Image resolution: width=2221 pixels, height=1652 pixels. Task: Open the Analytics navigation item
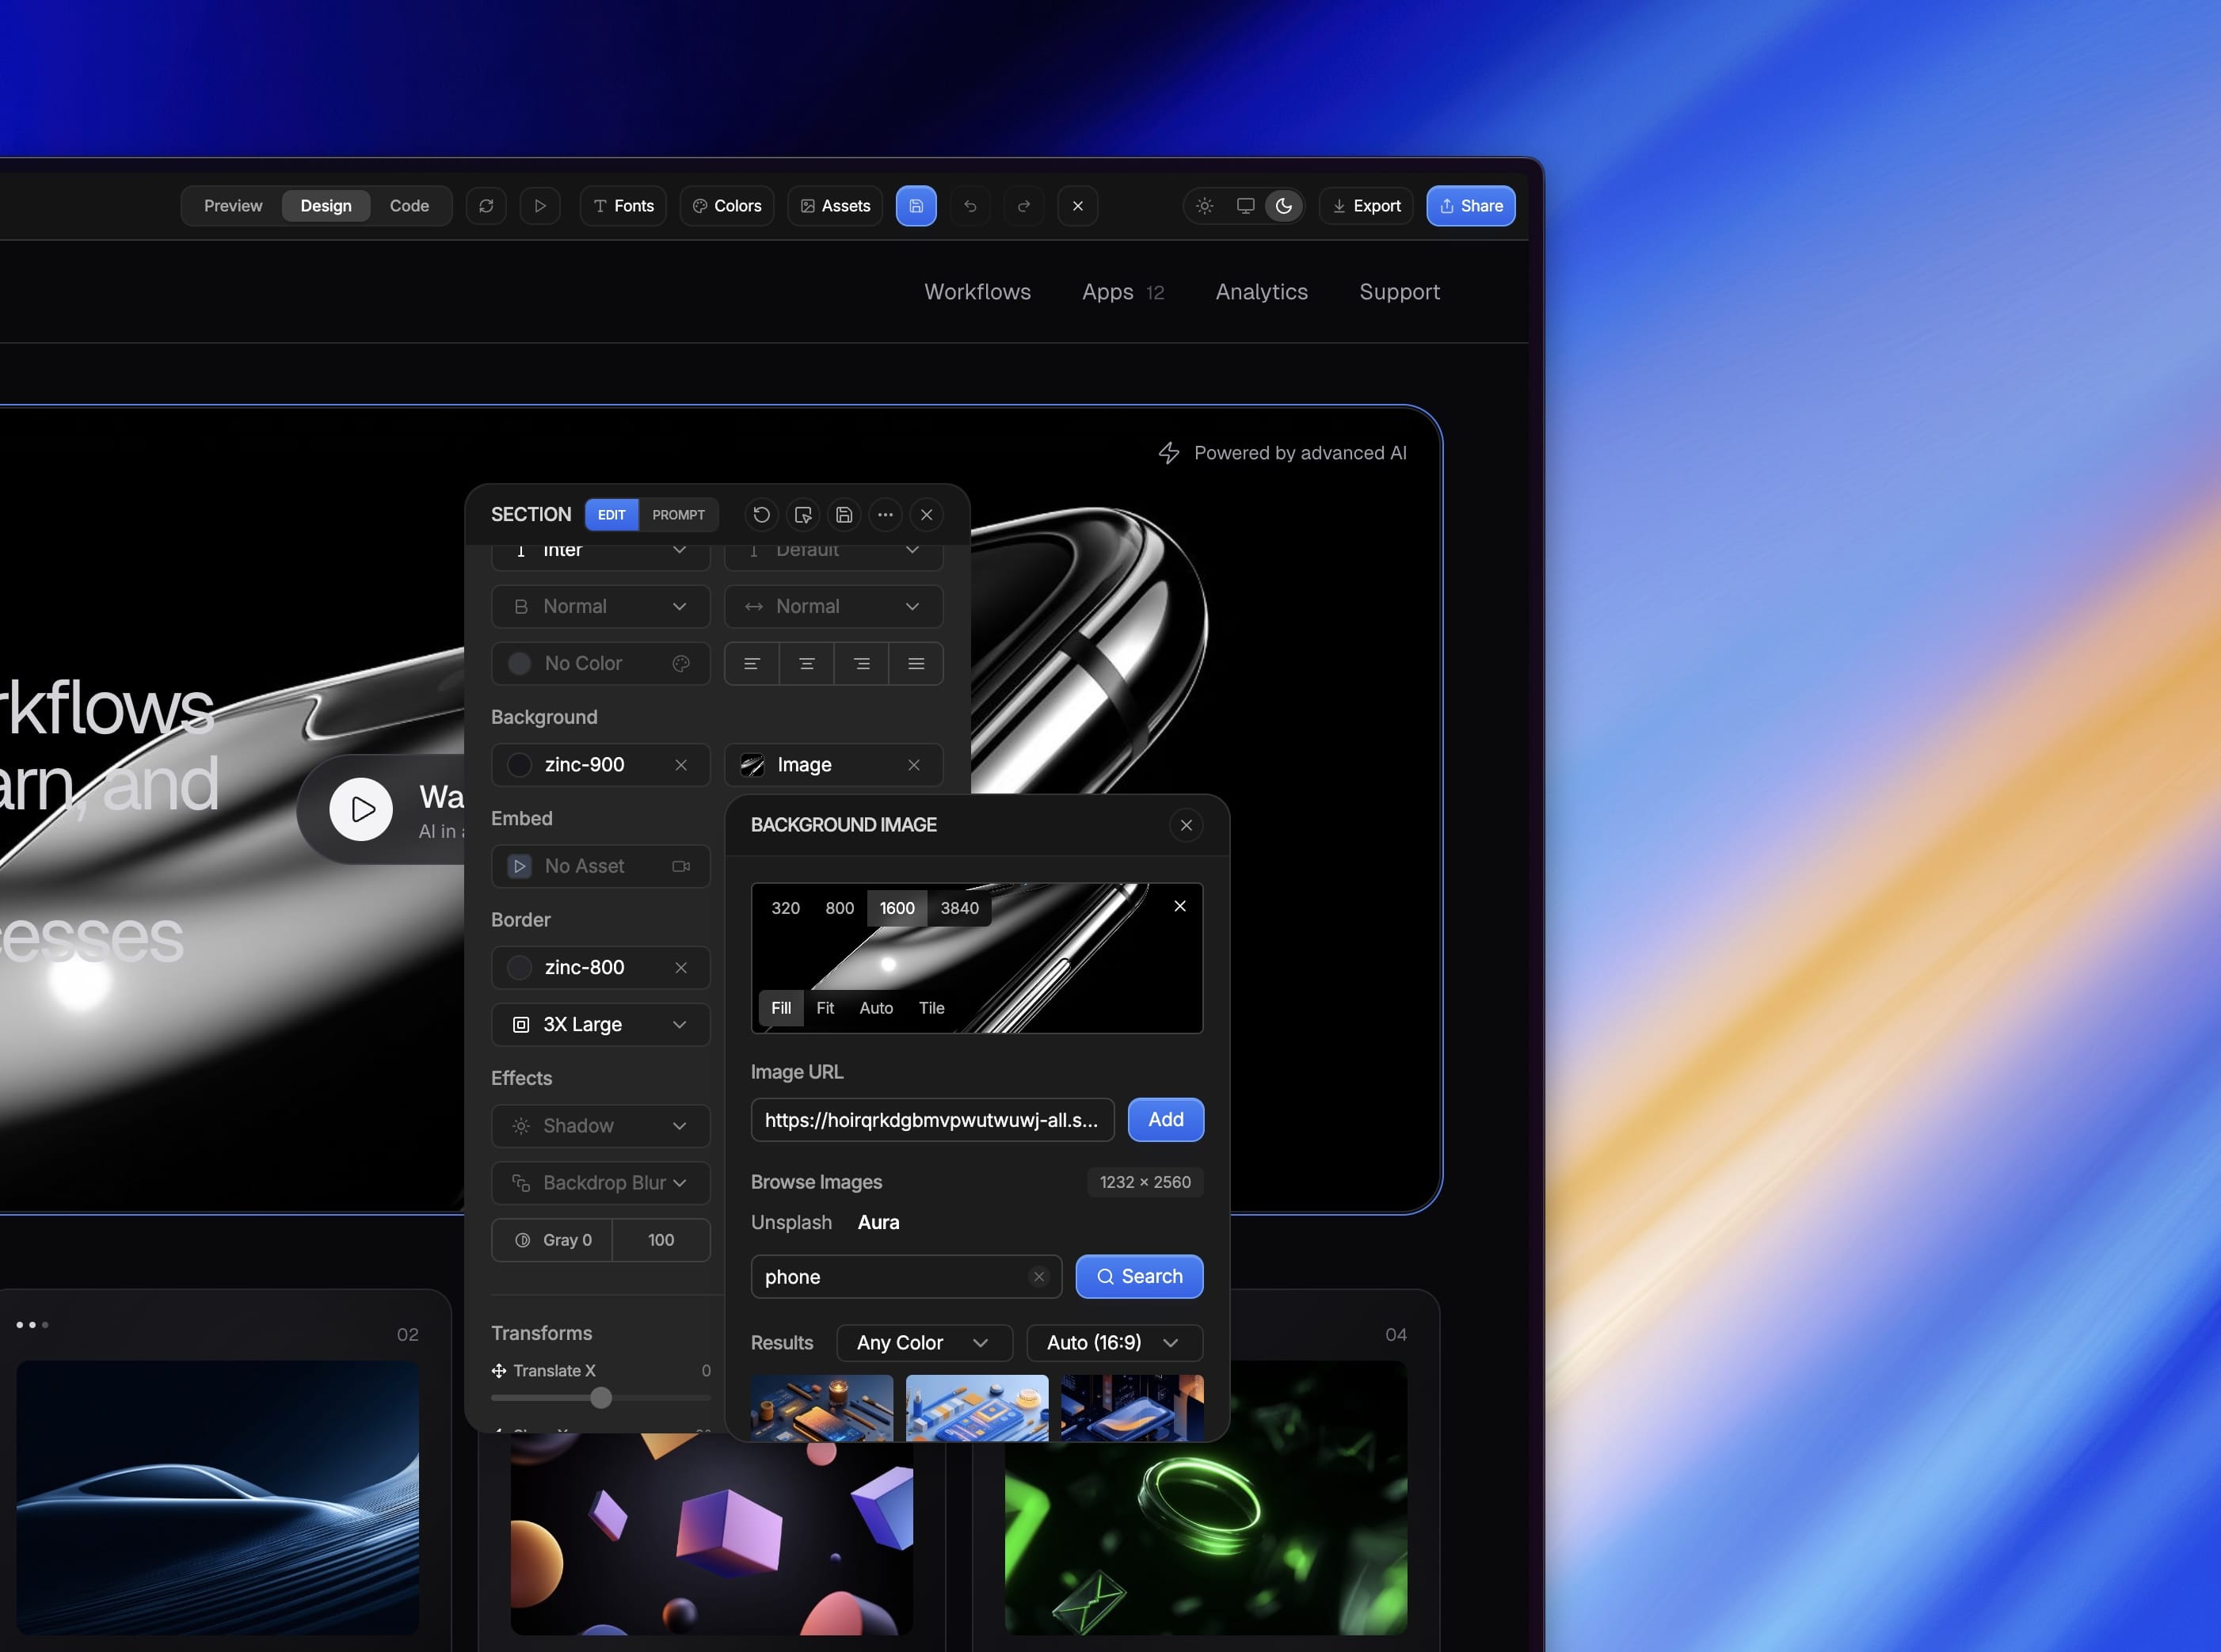pos(1261,292)
